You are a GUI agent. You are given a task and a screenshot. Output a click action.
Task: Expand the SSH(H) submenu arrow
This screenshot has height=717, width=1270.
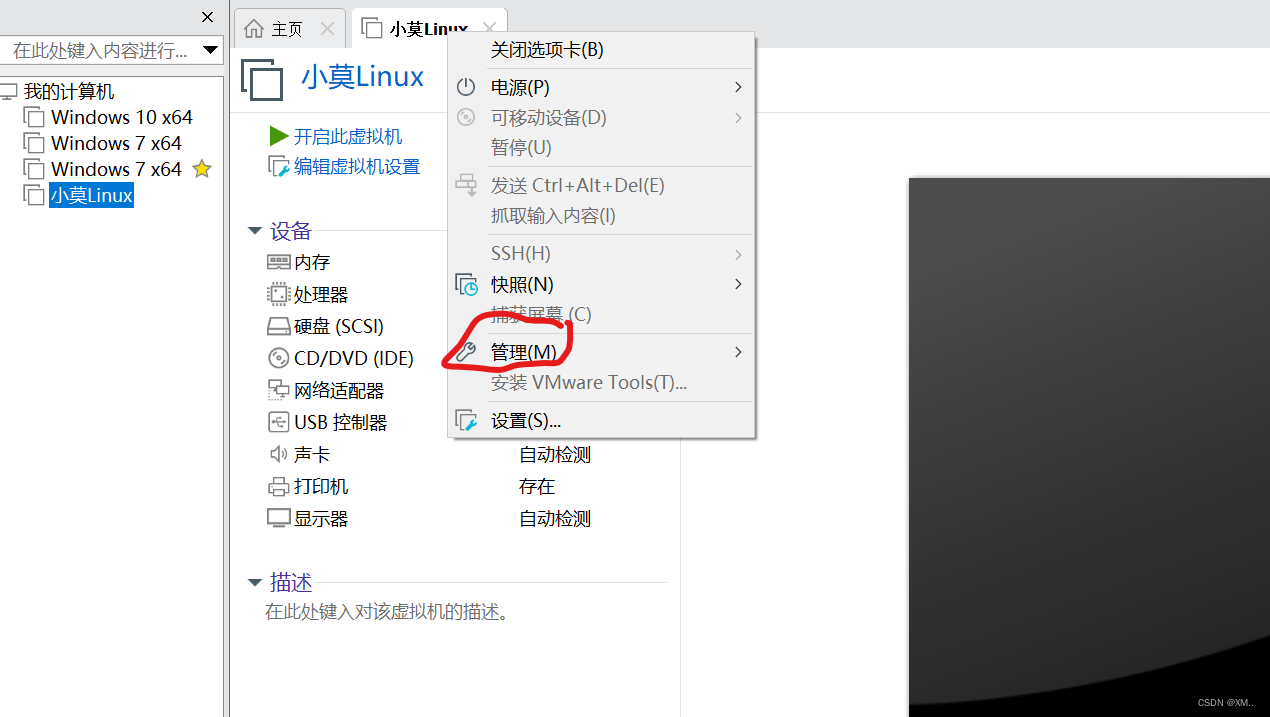[x=738, y=254]
